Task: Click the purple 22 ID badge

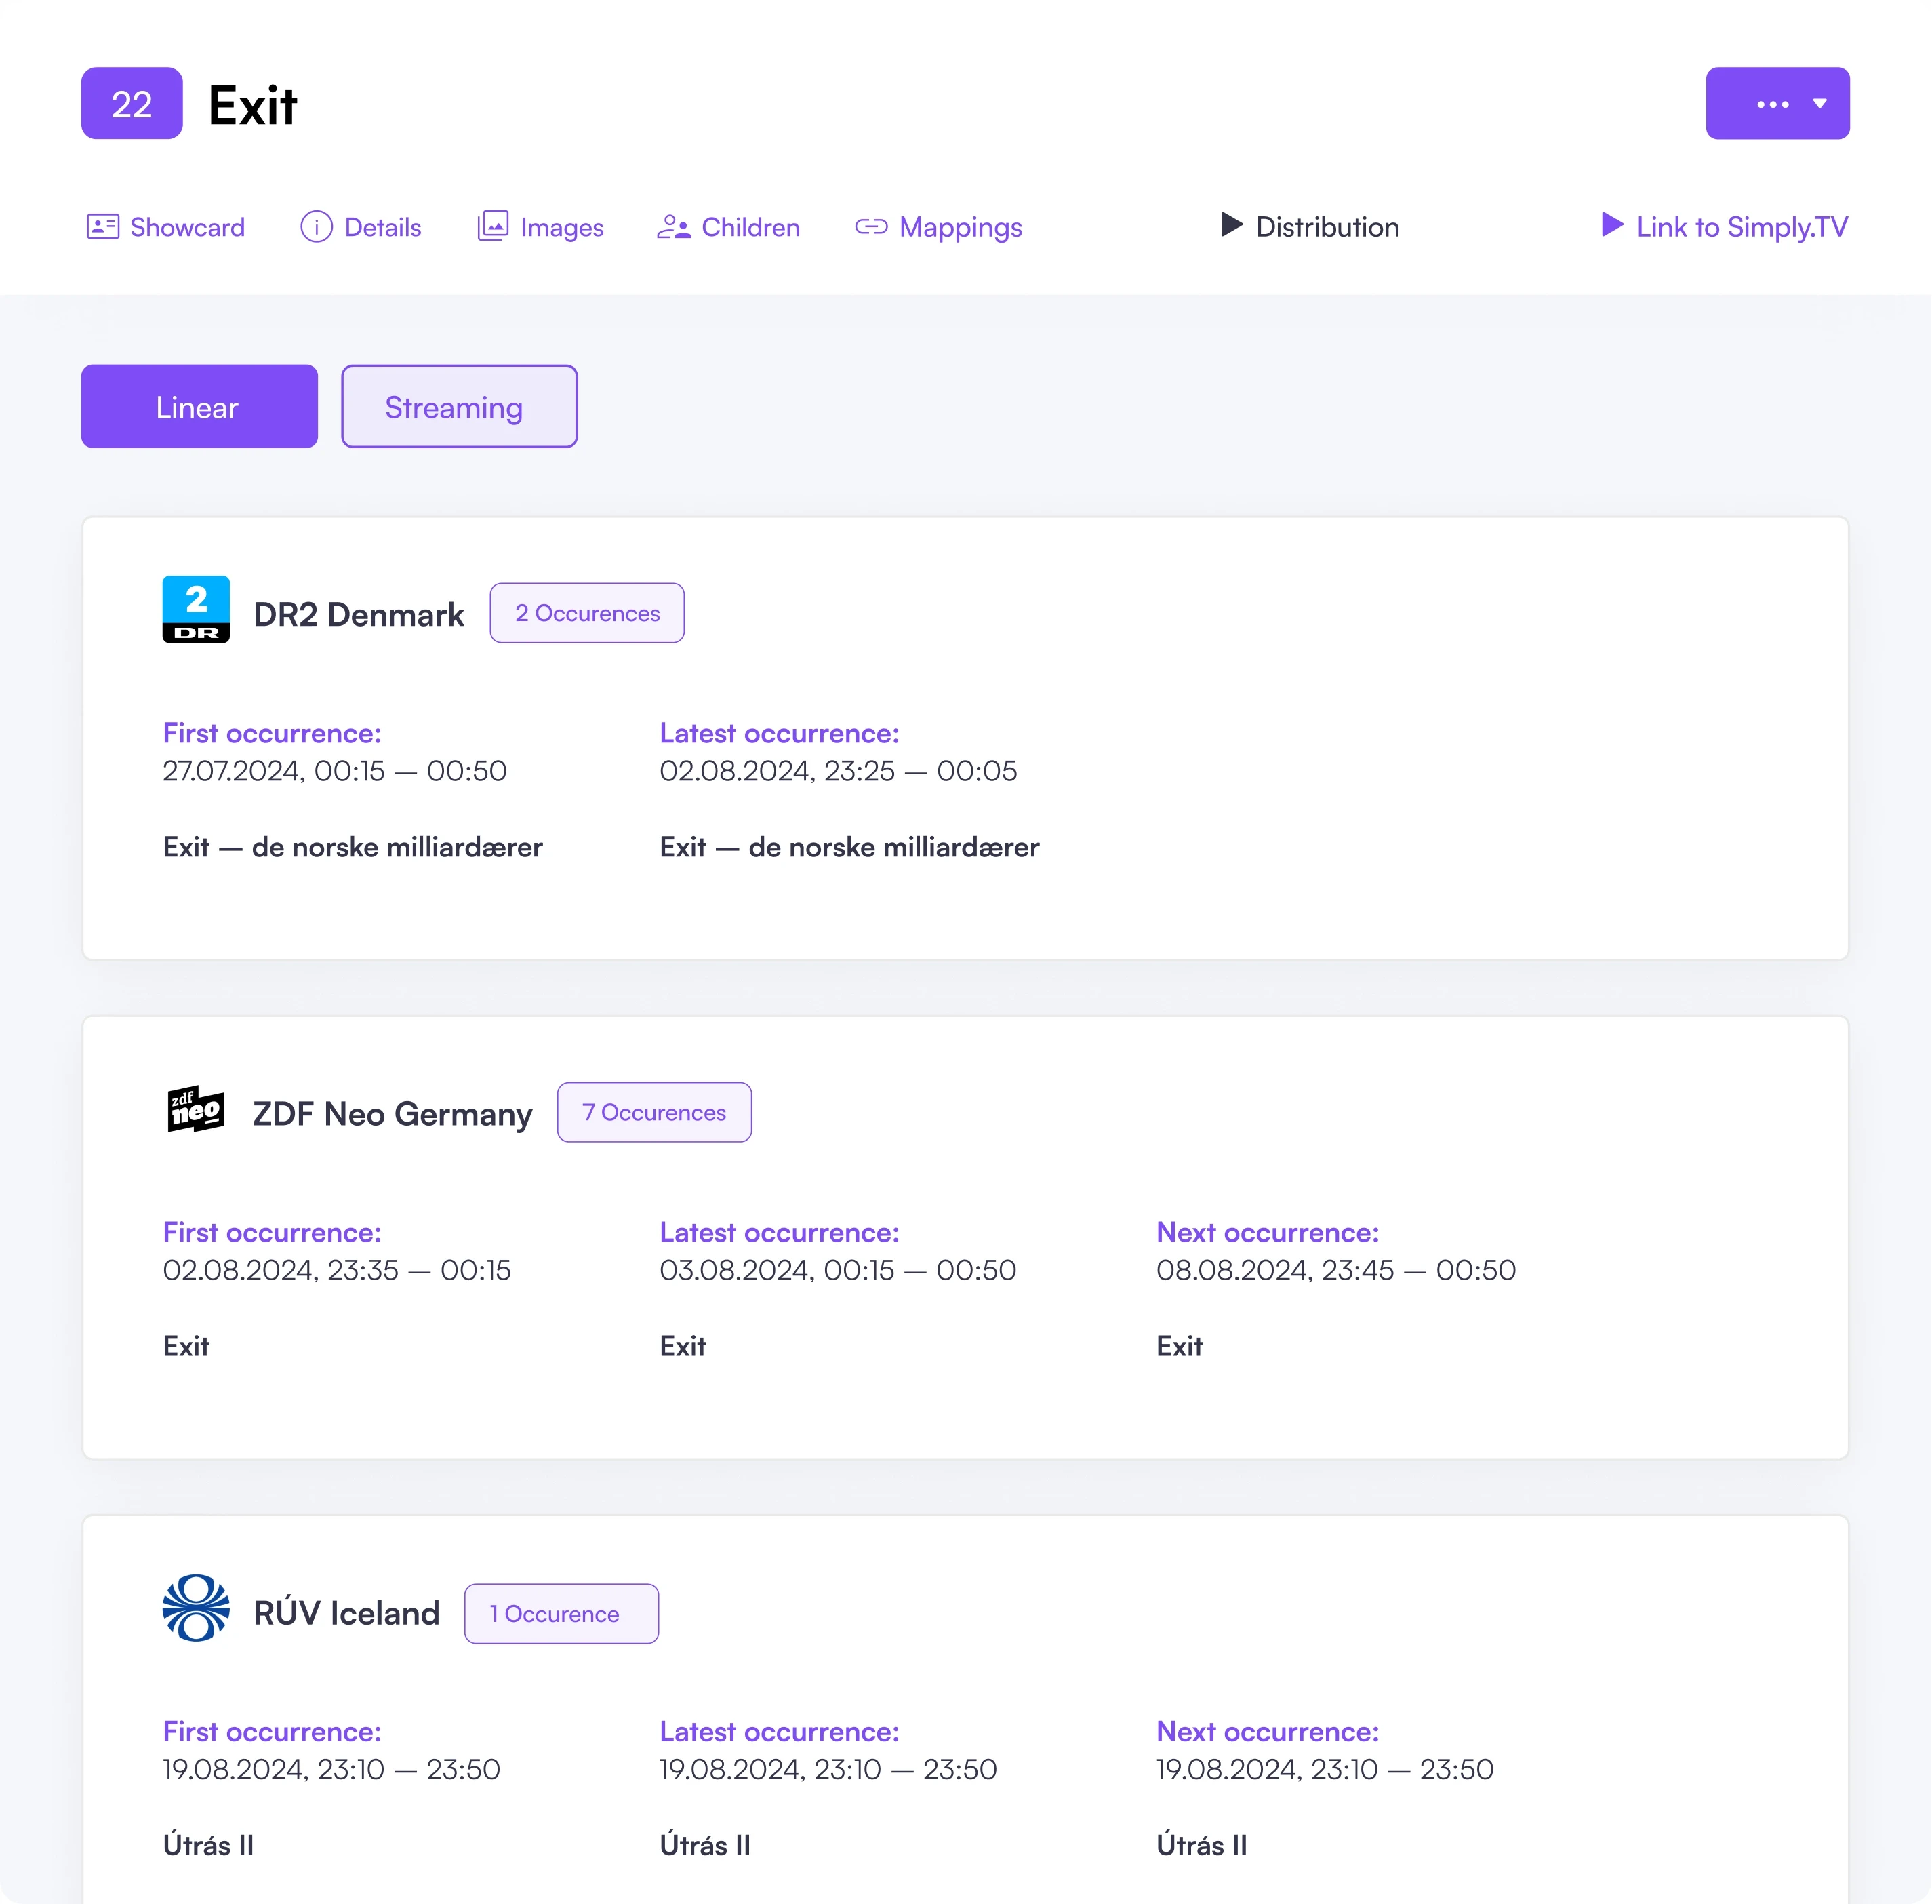Action: [x=131, y=103]
